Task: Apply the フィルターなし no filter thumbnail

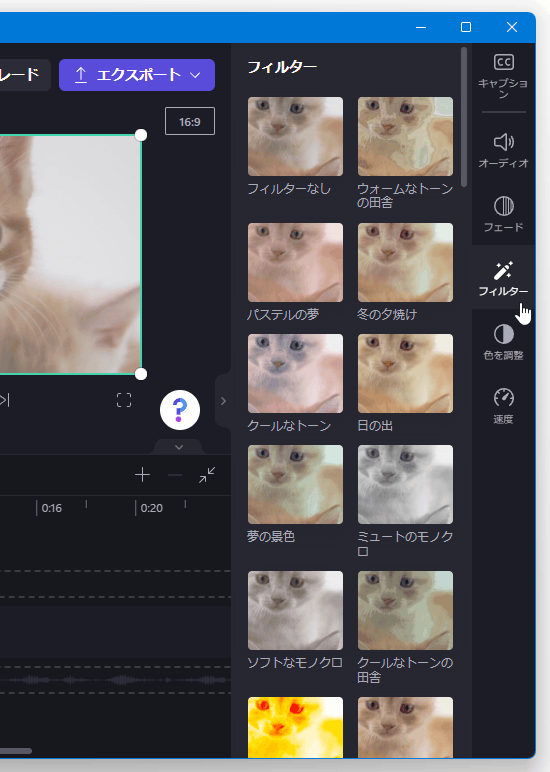Action: (x=295, y=136)
